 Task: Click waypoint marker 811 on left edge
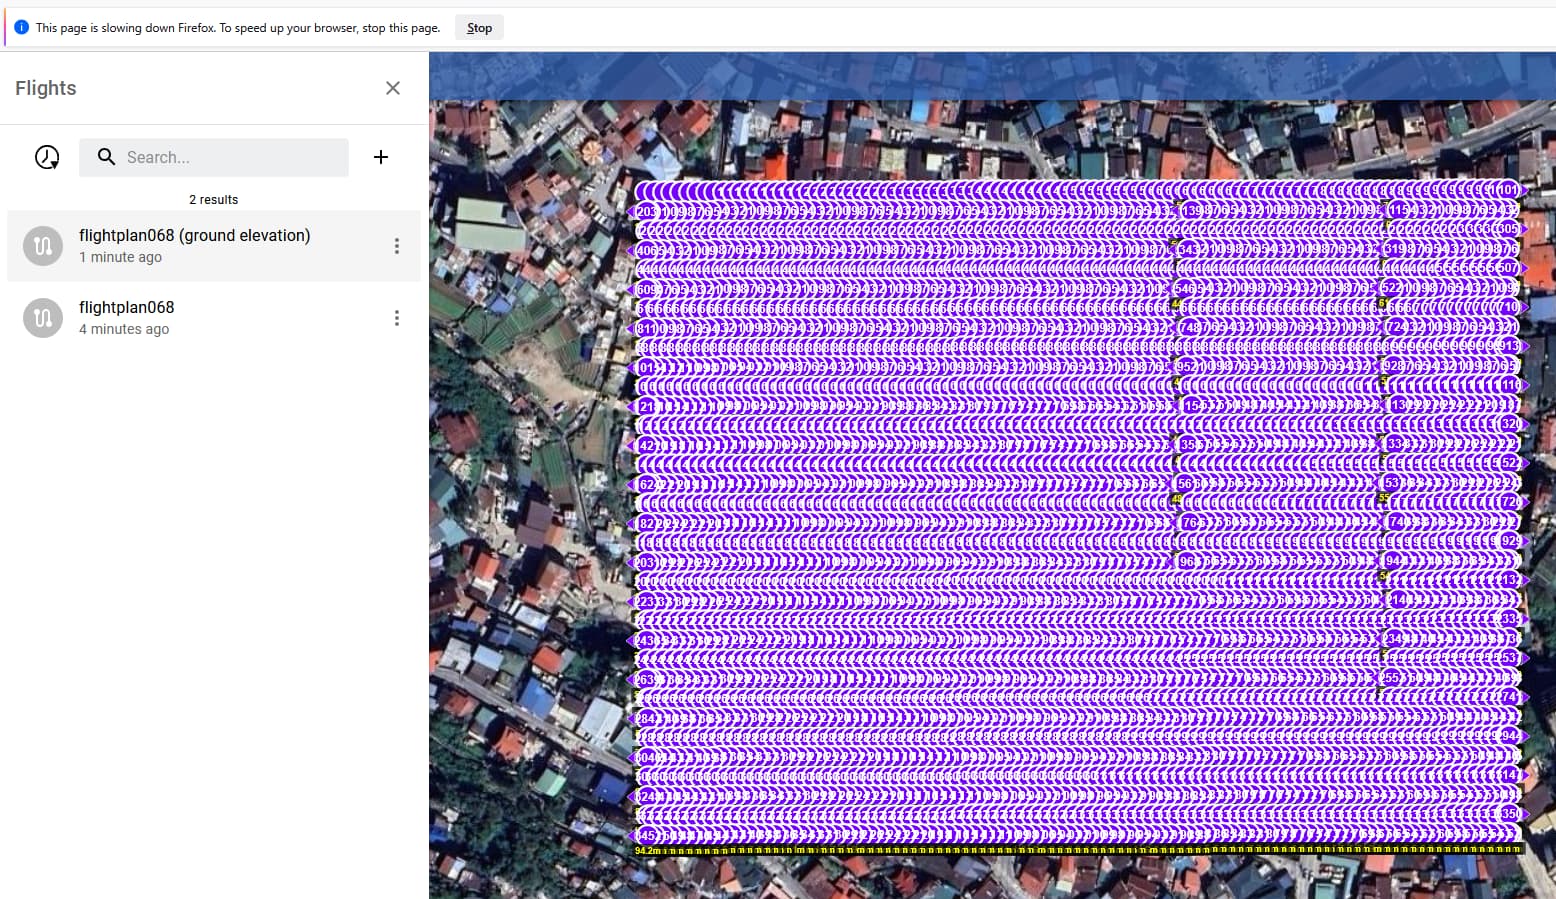[x=647, y=328]
